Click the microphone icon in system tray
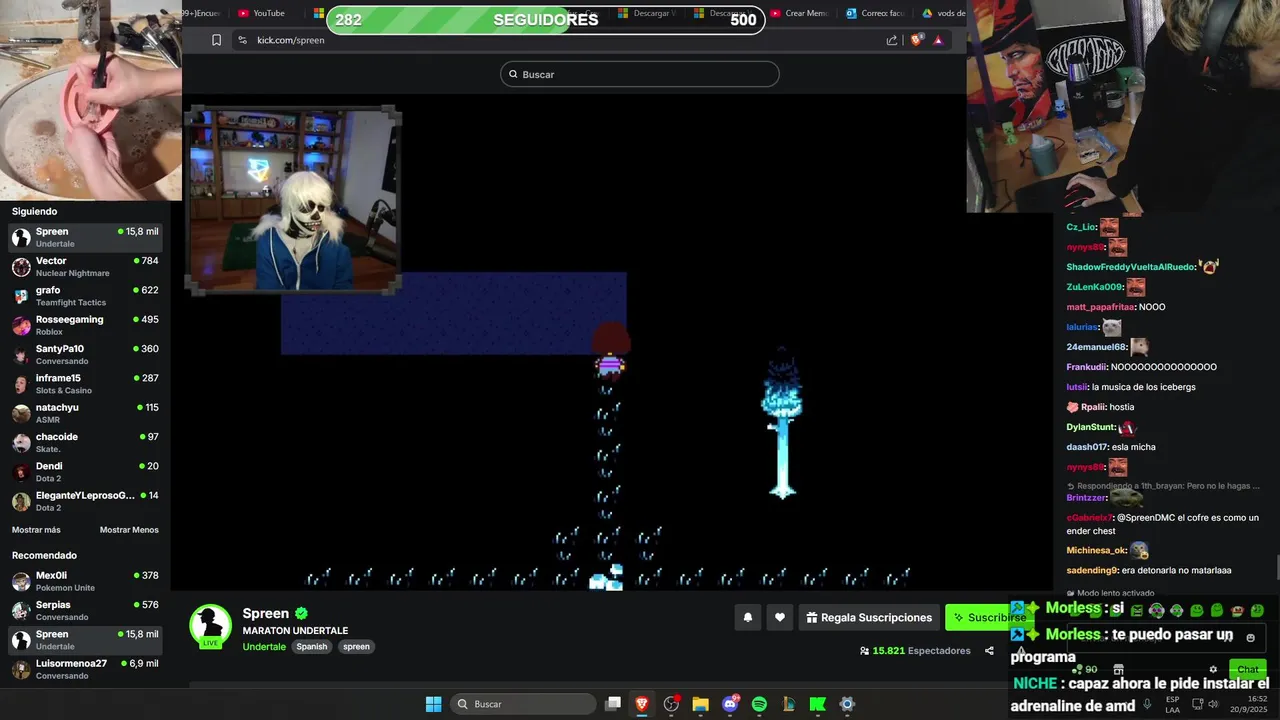The height and width of the screenshot is (720, 1280). [x=1147, y=704]
